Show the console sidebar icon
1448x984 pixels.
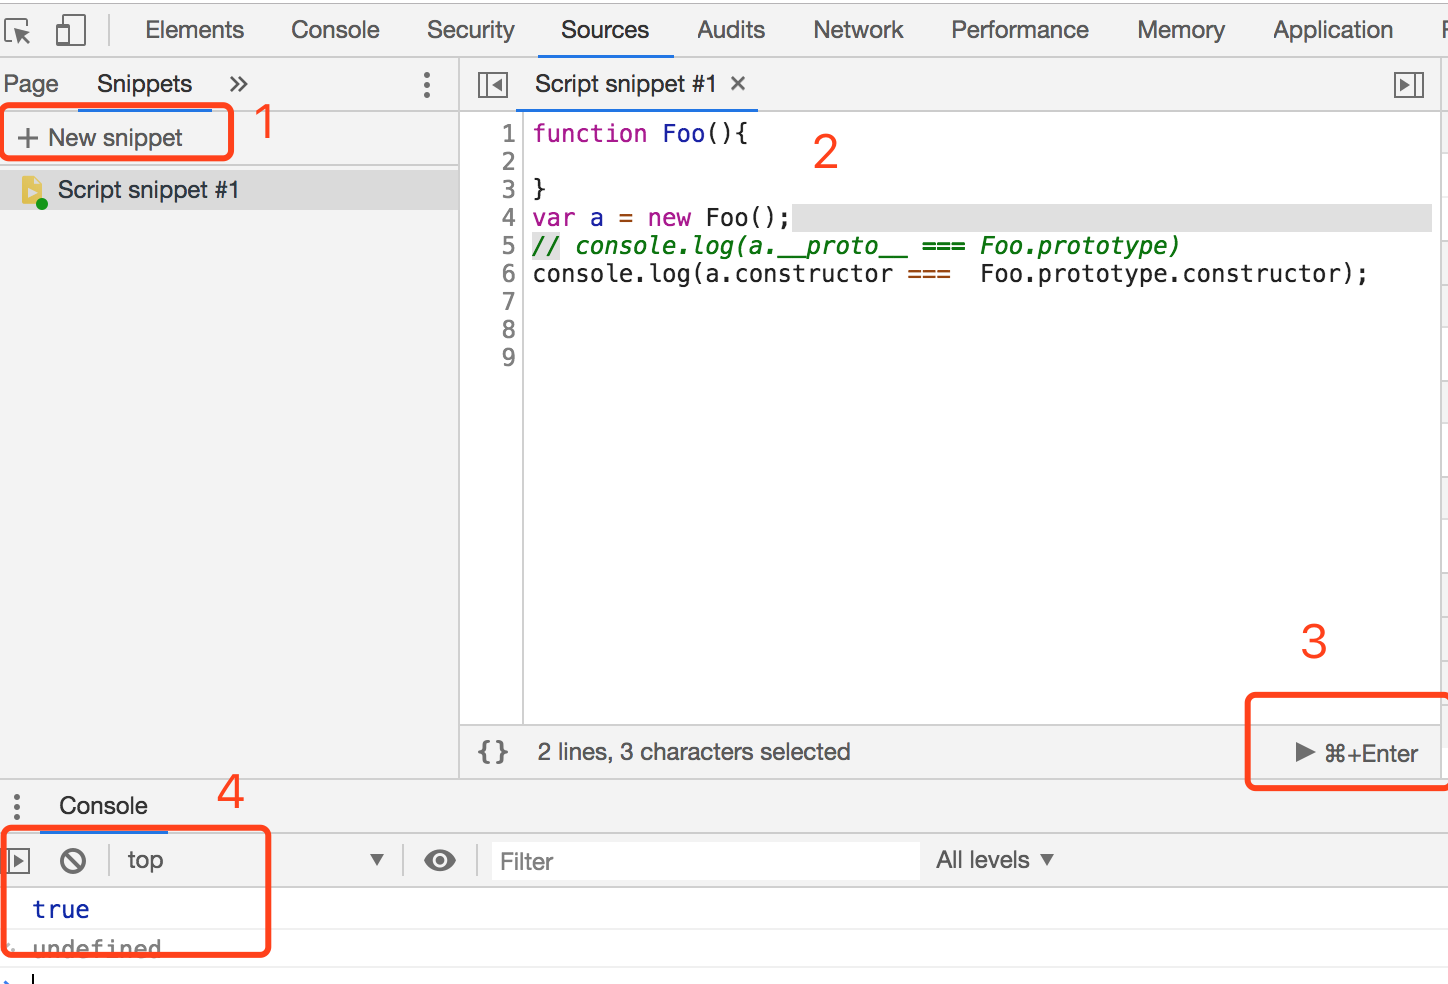click(19, 861)
